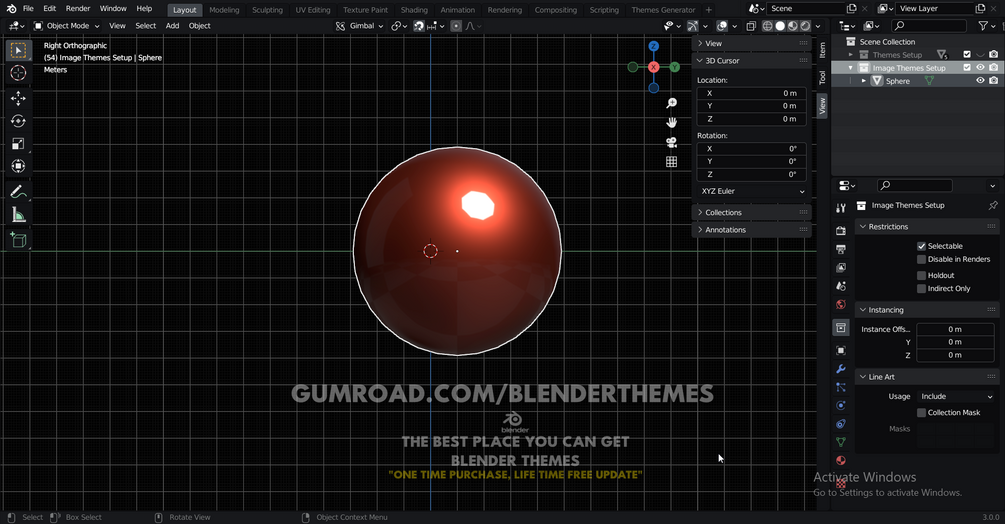Open the Object properties tab icon
This screenshot has height=524, width=1005.
pos(841,350)
